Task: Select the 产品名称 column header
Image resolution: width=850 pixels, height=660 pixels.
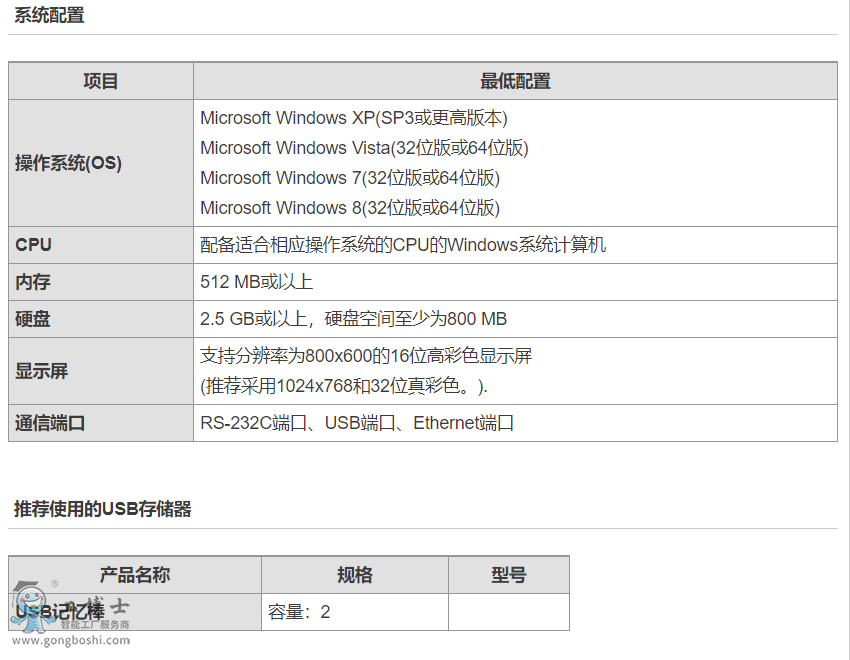Action: click(x=135, y=575)
